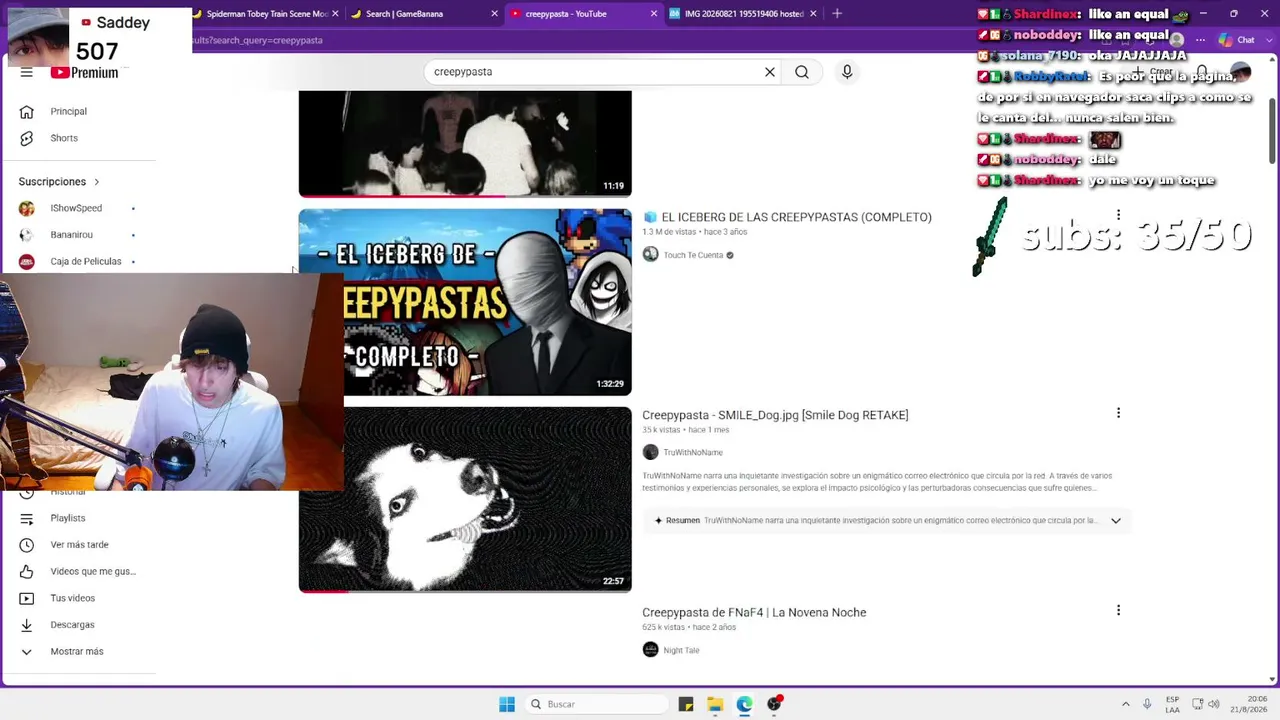Image resolution: width=1280 pixels, height=720 pixels.
Task: Close the creepypasta - YouTube tab
Action: pyautogui.click(x=654, y=14)
